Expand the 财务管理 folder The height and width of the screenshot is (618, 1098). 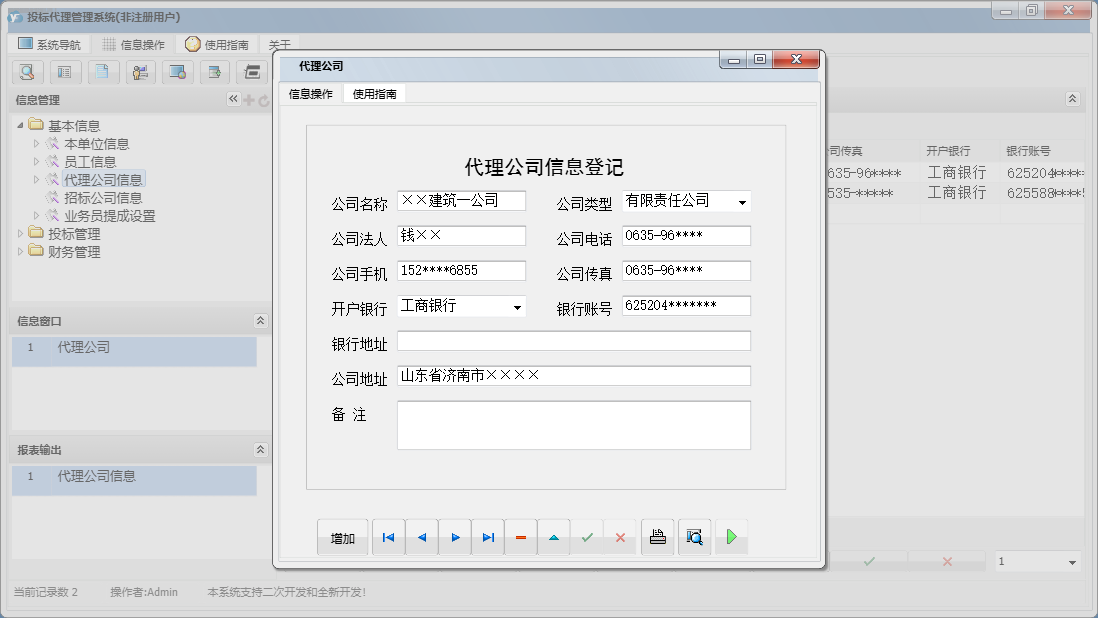tap(20, 252)
